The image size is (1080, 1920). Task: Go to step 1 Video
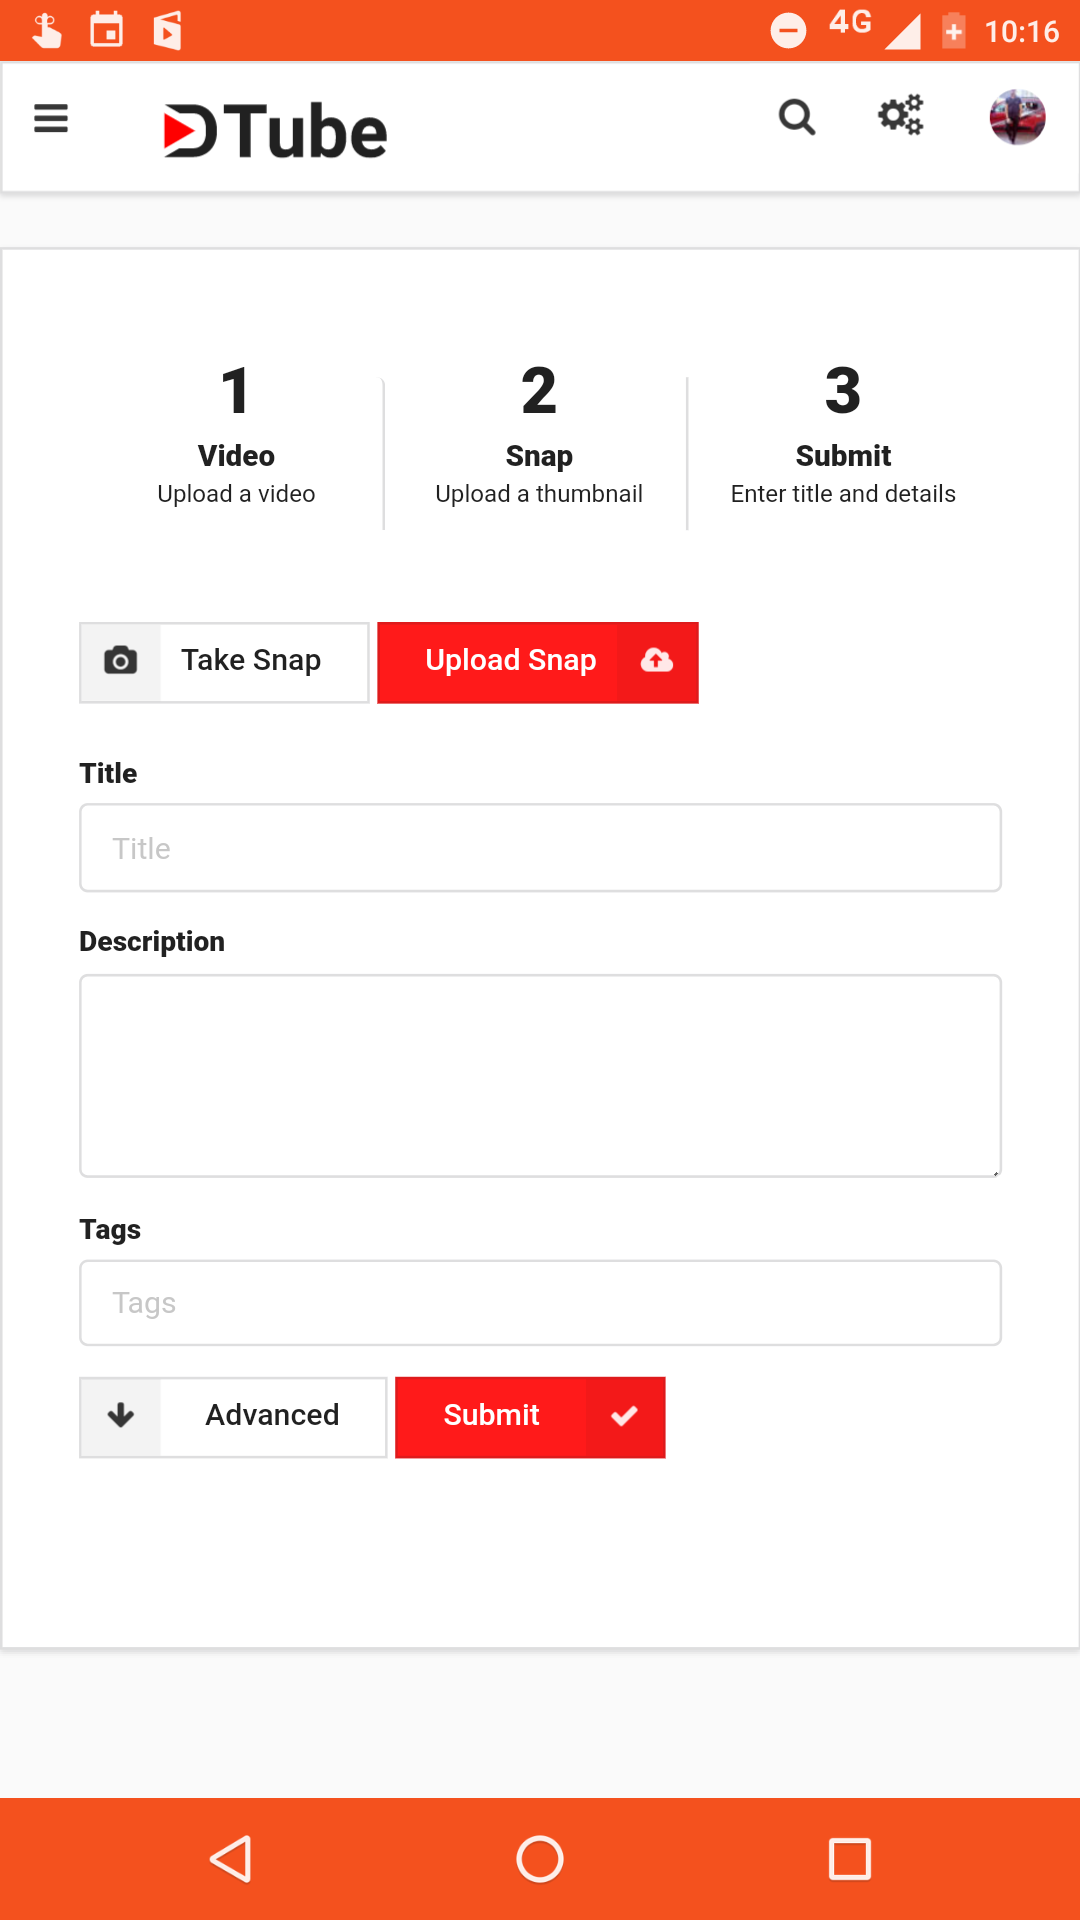[236, 435]
